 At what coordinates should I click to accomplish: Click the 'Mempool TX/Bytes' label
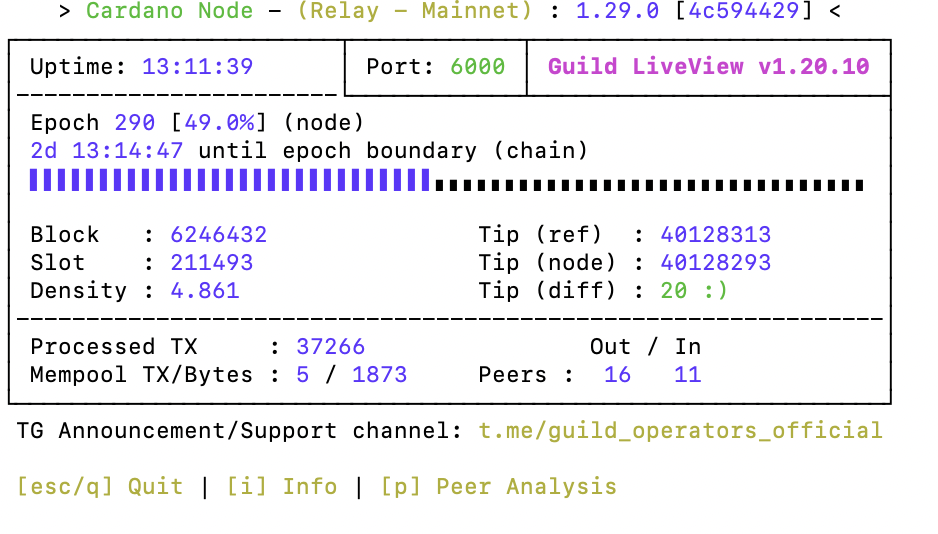pyautogui.click(x=142, y=375)
